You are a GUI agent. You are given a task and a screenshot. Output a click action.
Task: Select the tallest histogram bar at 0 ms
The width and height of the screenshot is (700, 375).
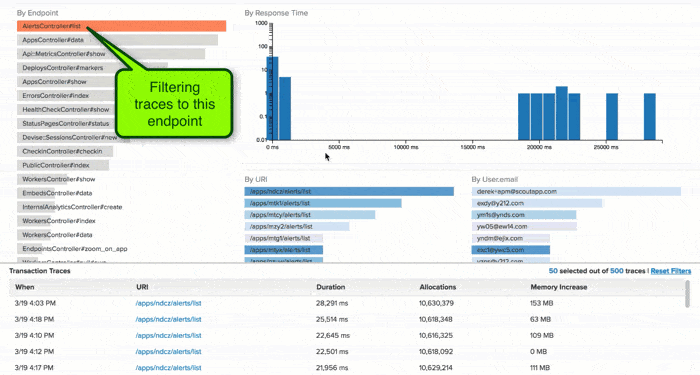pos(272,98)
